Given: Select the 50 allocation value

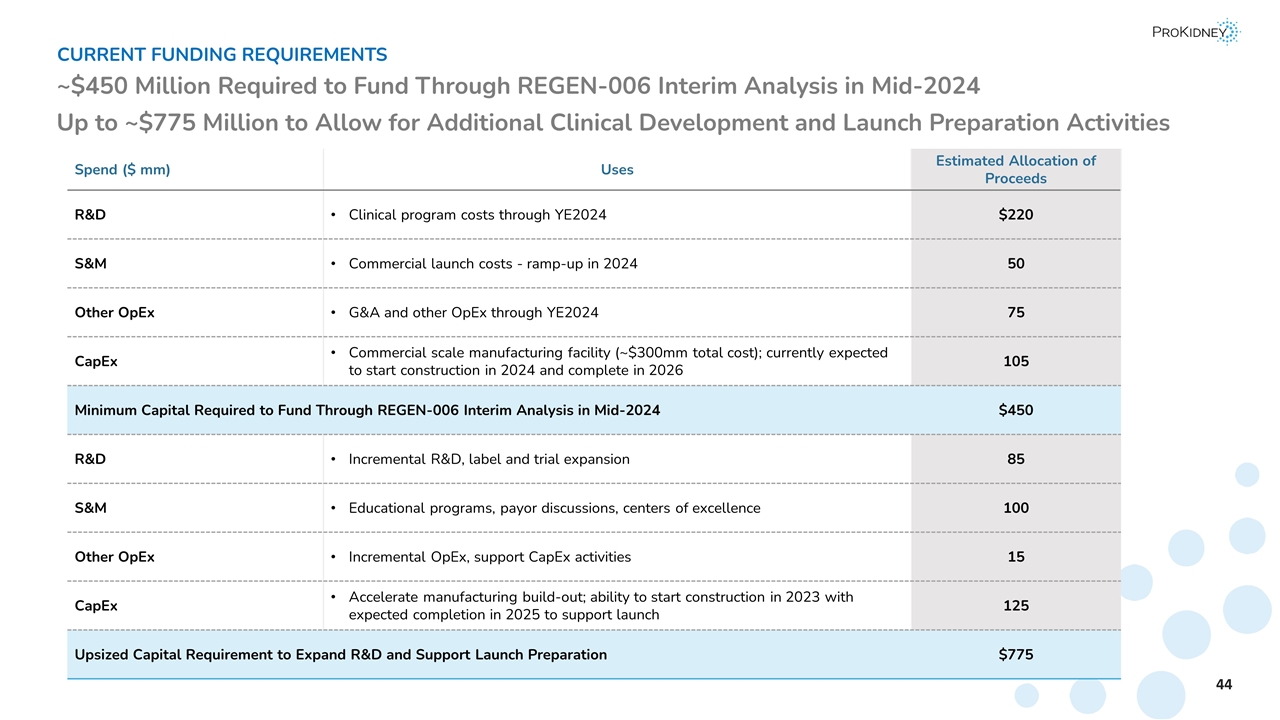Looking at the screenshot, I should (1016, 264).
